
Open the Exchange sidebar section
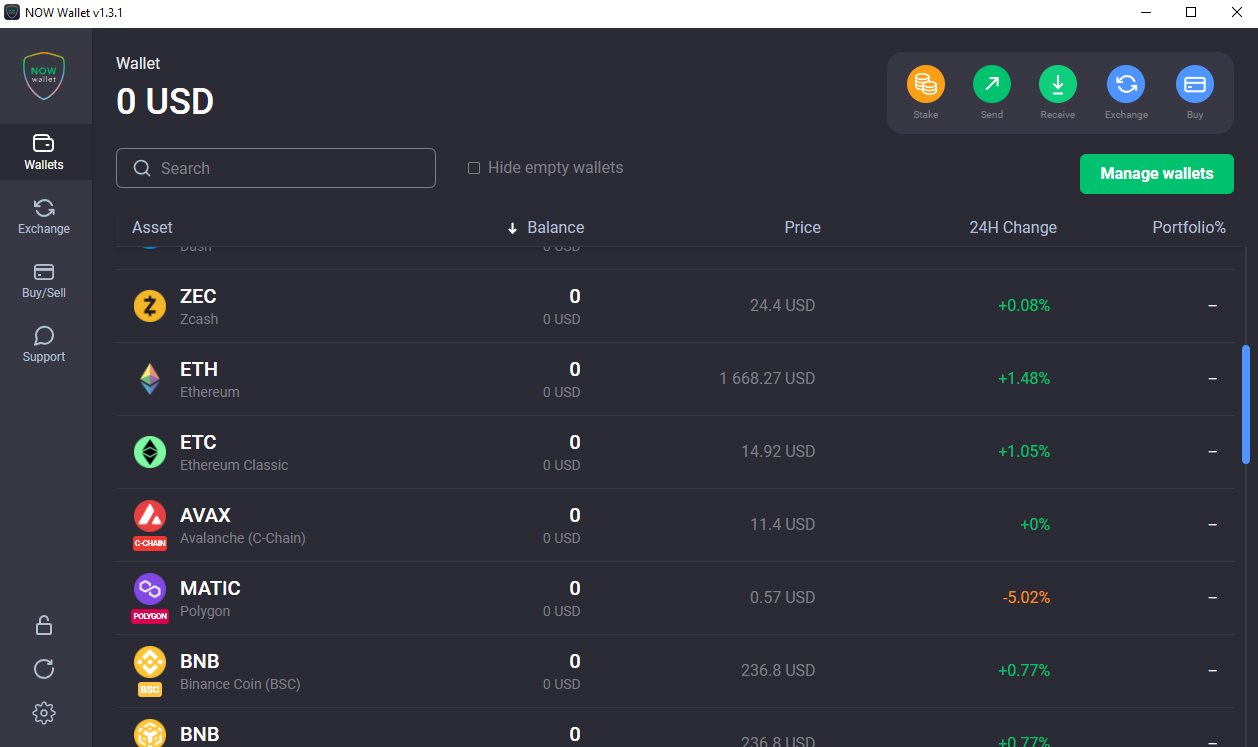[x=44, y=217]
